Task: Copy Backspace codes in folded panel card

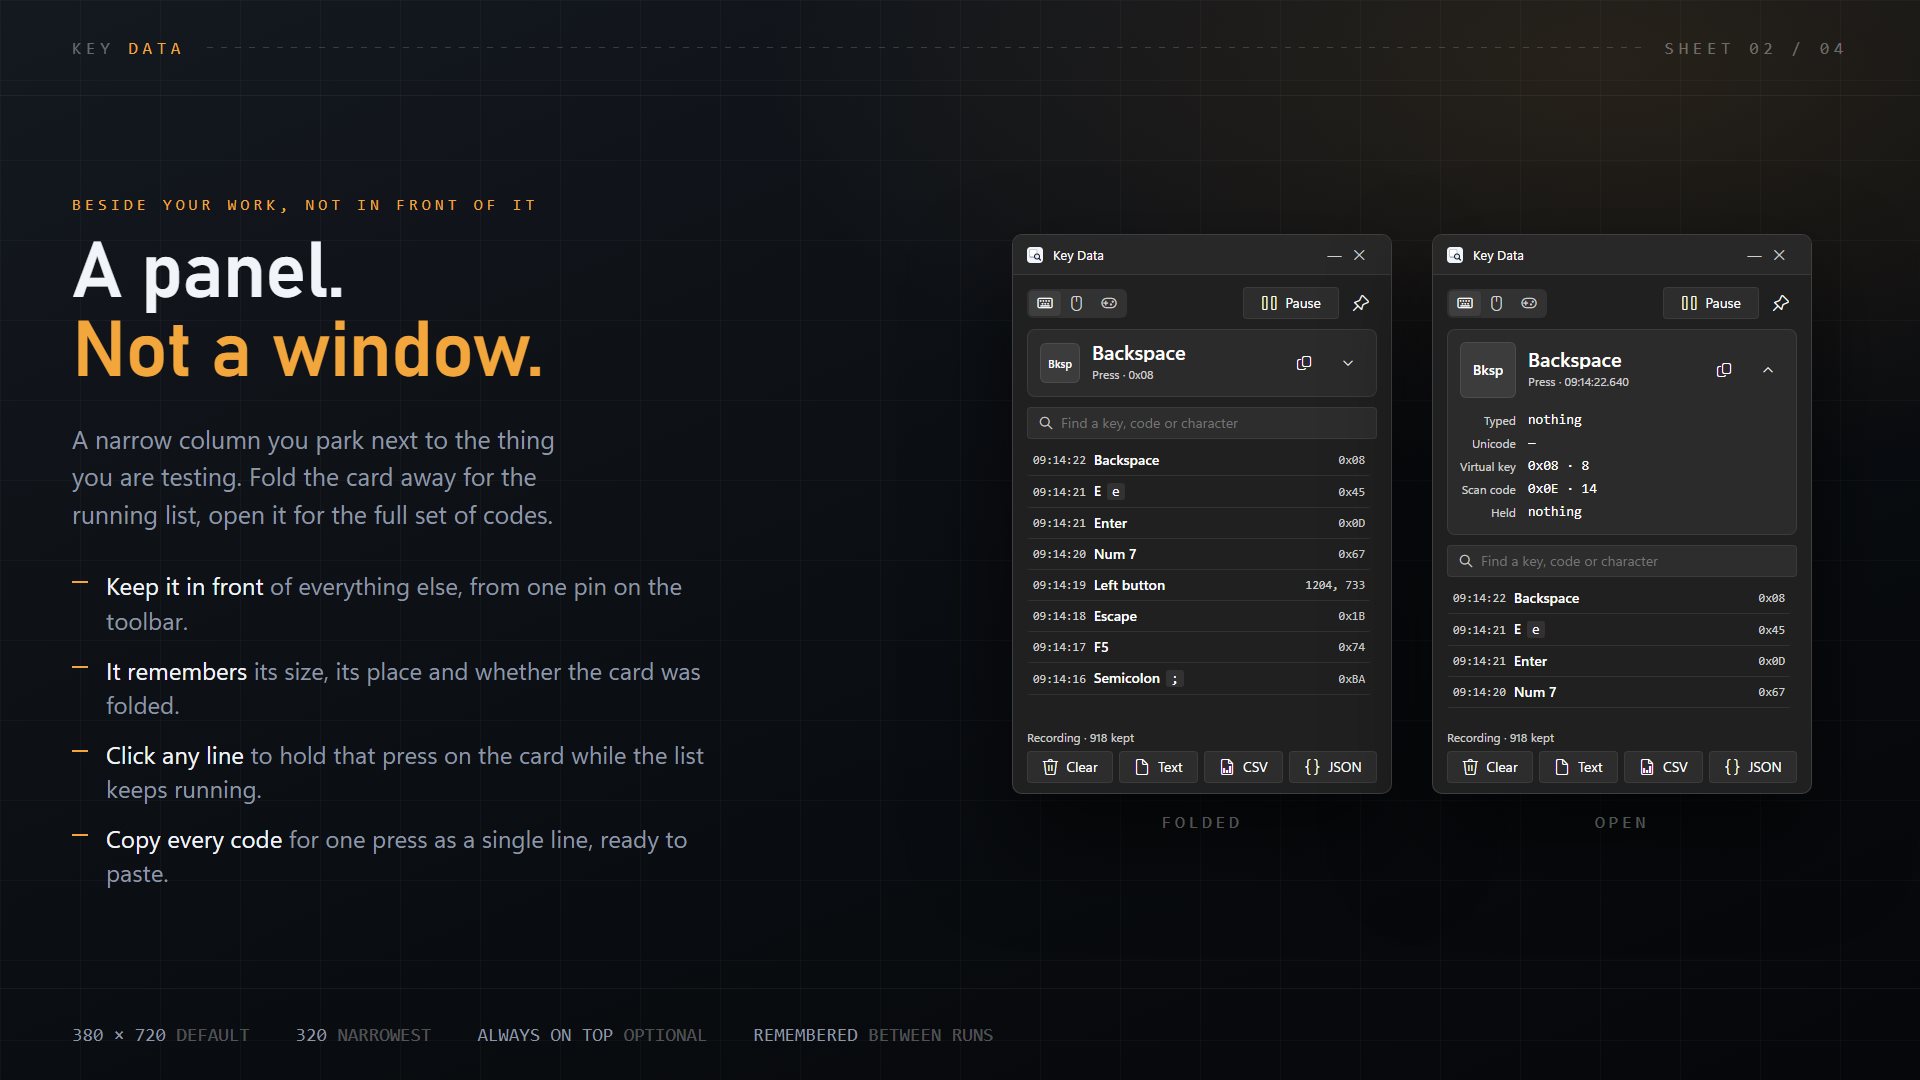Action: pyautogui.click(x=1304, y=363)
